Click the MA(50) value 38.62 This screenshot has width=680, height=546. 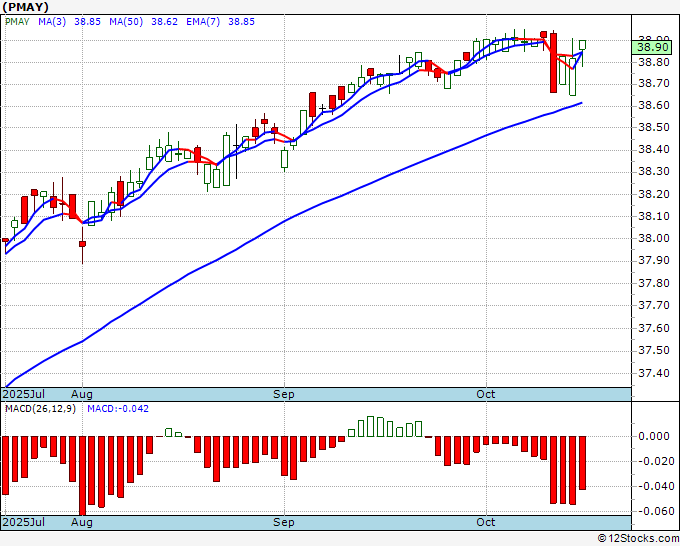(x=164, y=22)
